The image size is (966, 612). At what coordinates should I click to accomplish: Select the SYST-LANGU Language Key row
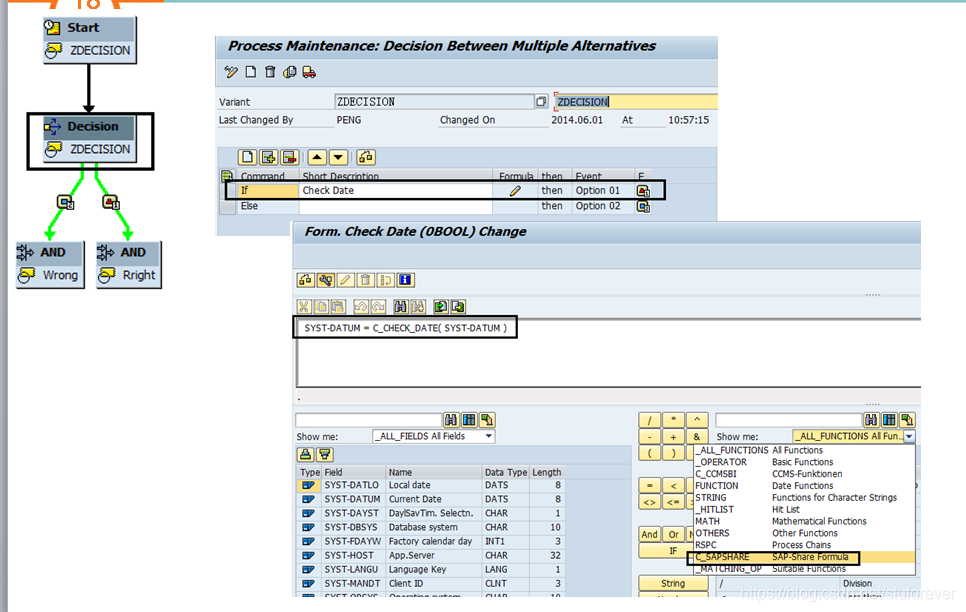[x=430, y=569]
